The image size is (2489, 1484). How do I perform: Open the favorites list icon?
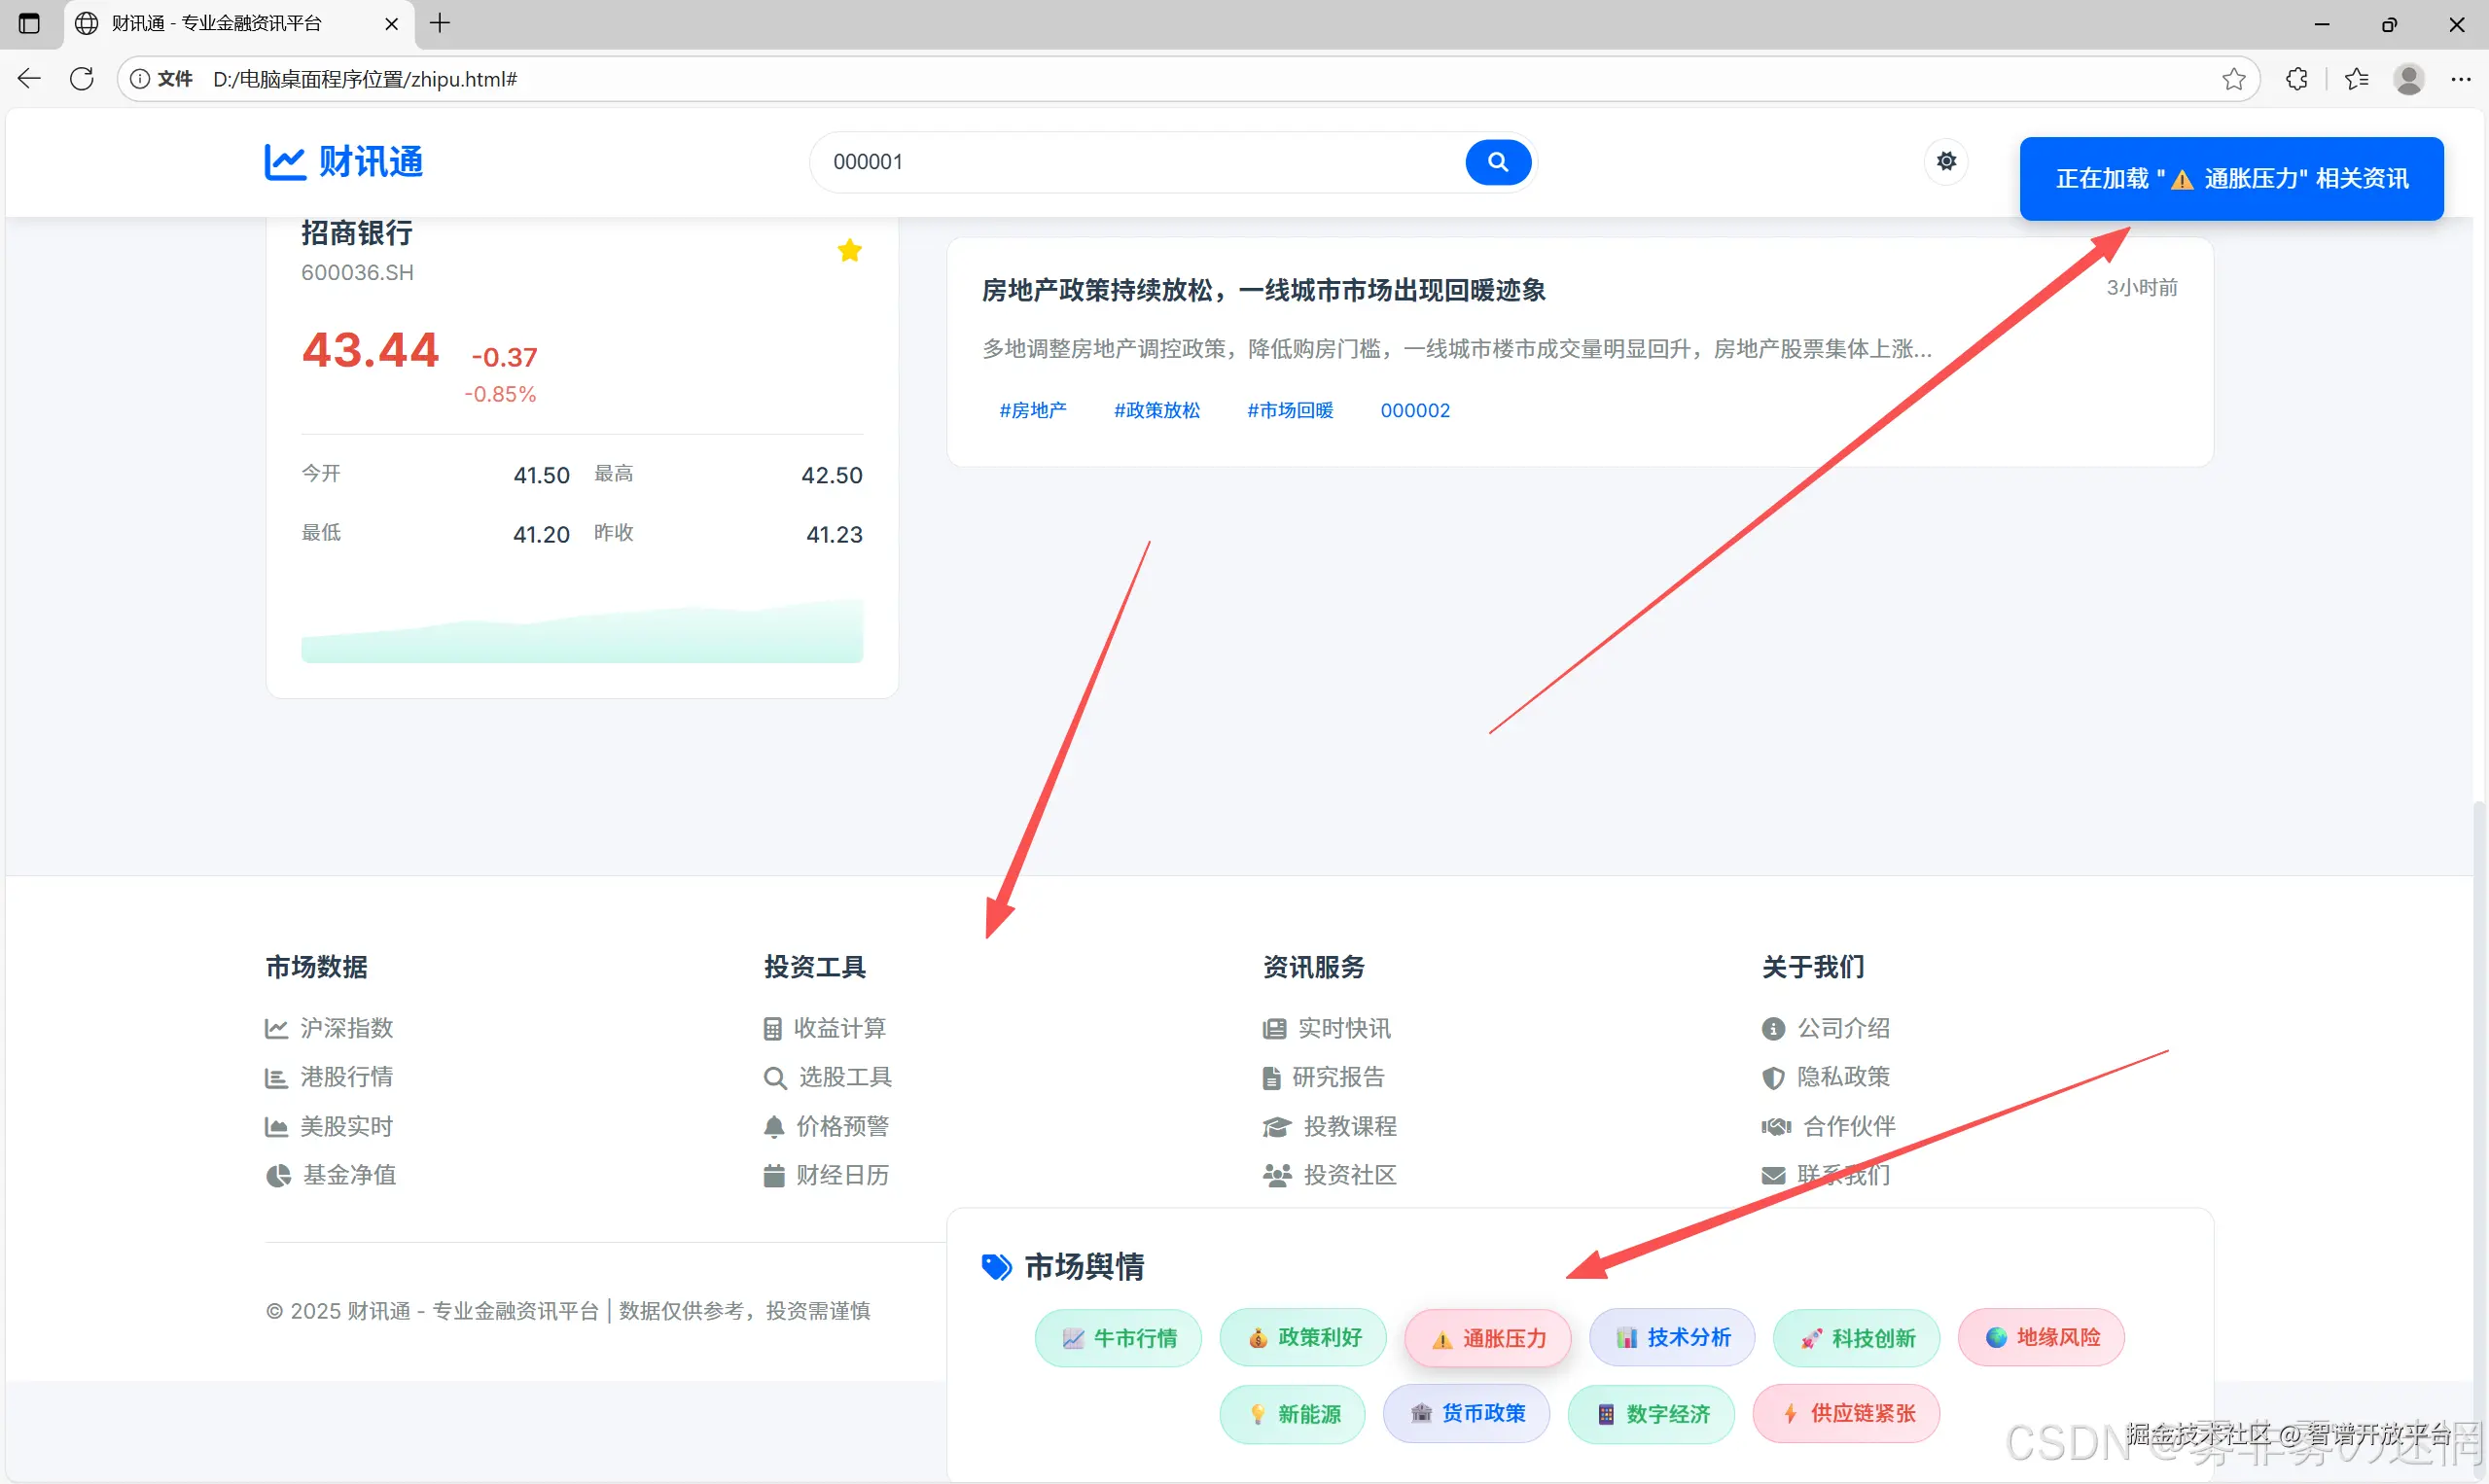(x=2356, y=79)
